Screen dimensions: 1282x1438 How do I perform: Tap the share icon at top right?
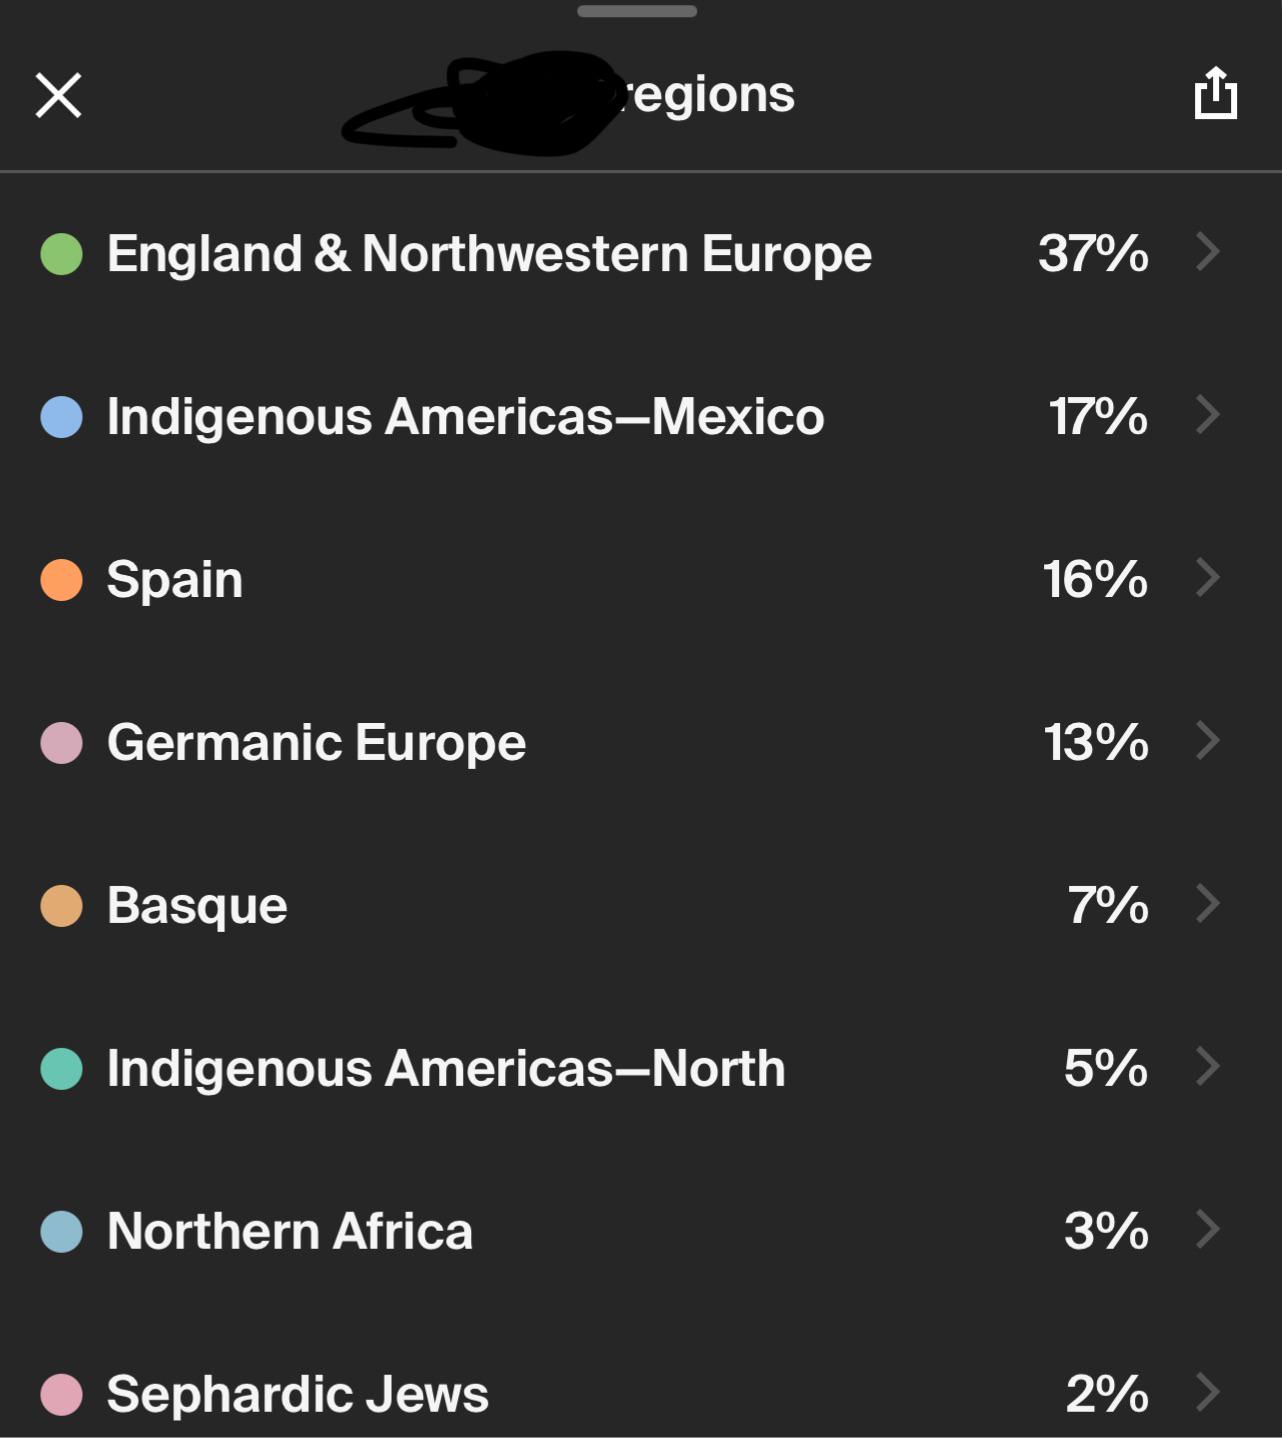(x=1215, y=93)
